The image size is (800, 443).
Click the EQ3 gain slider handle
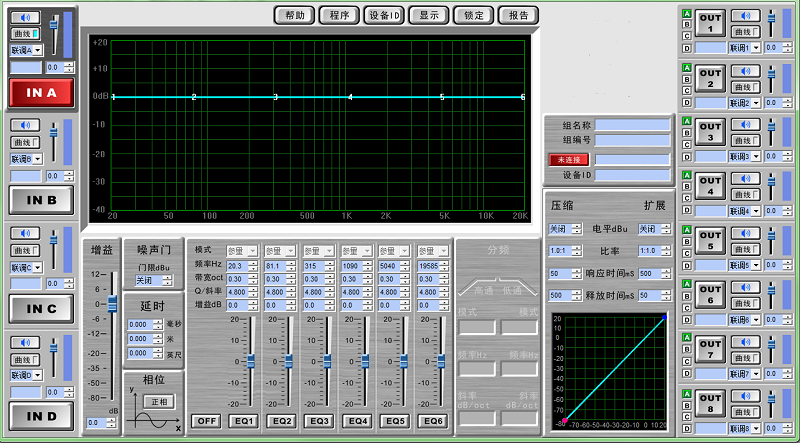[x=327, y=360]
